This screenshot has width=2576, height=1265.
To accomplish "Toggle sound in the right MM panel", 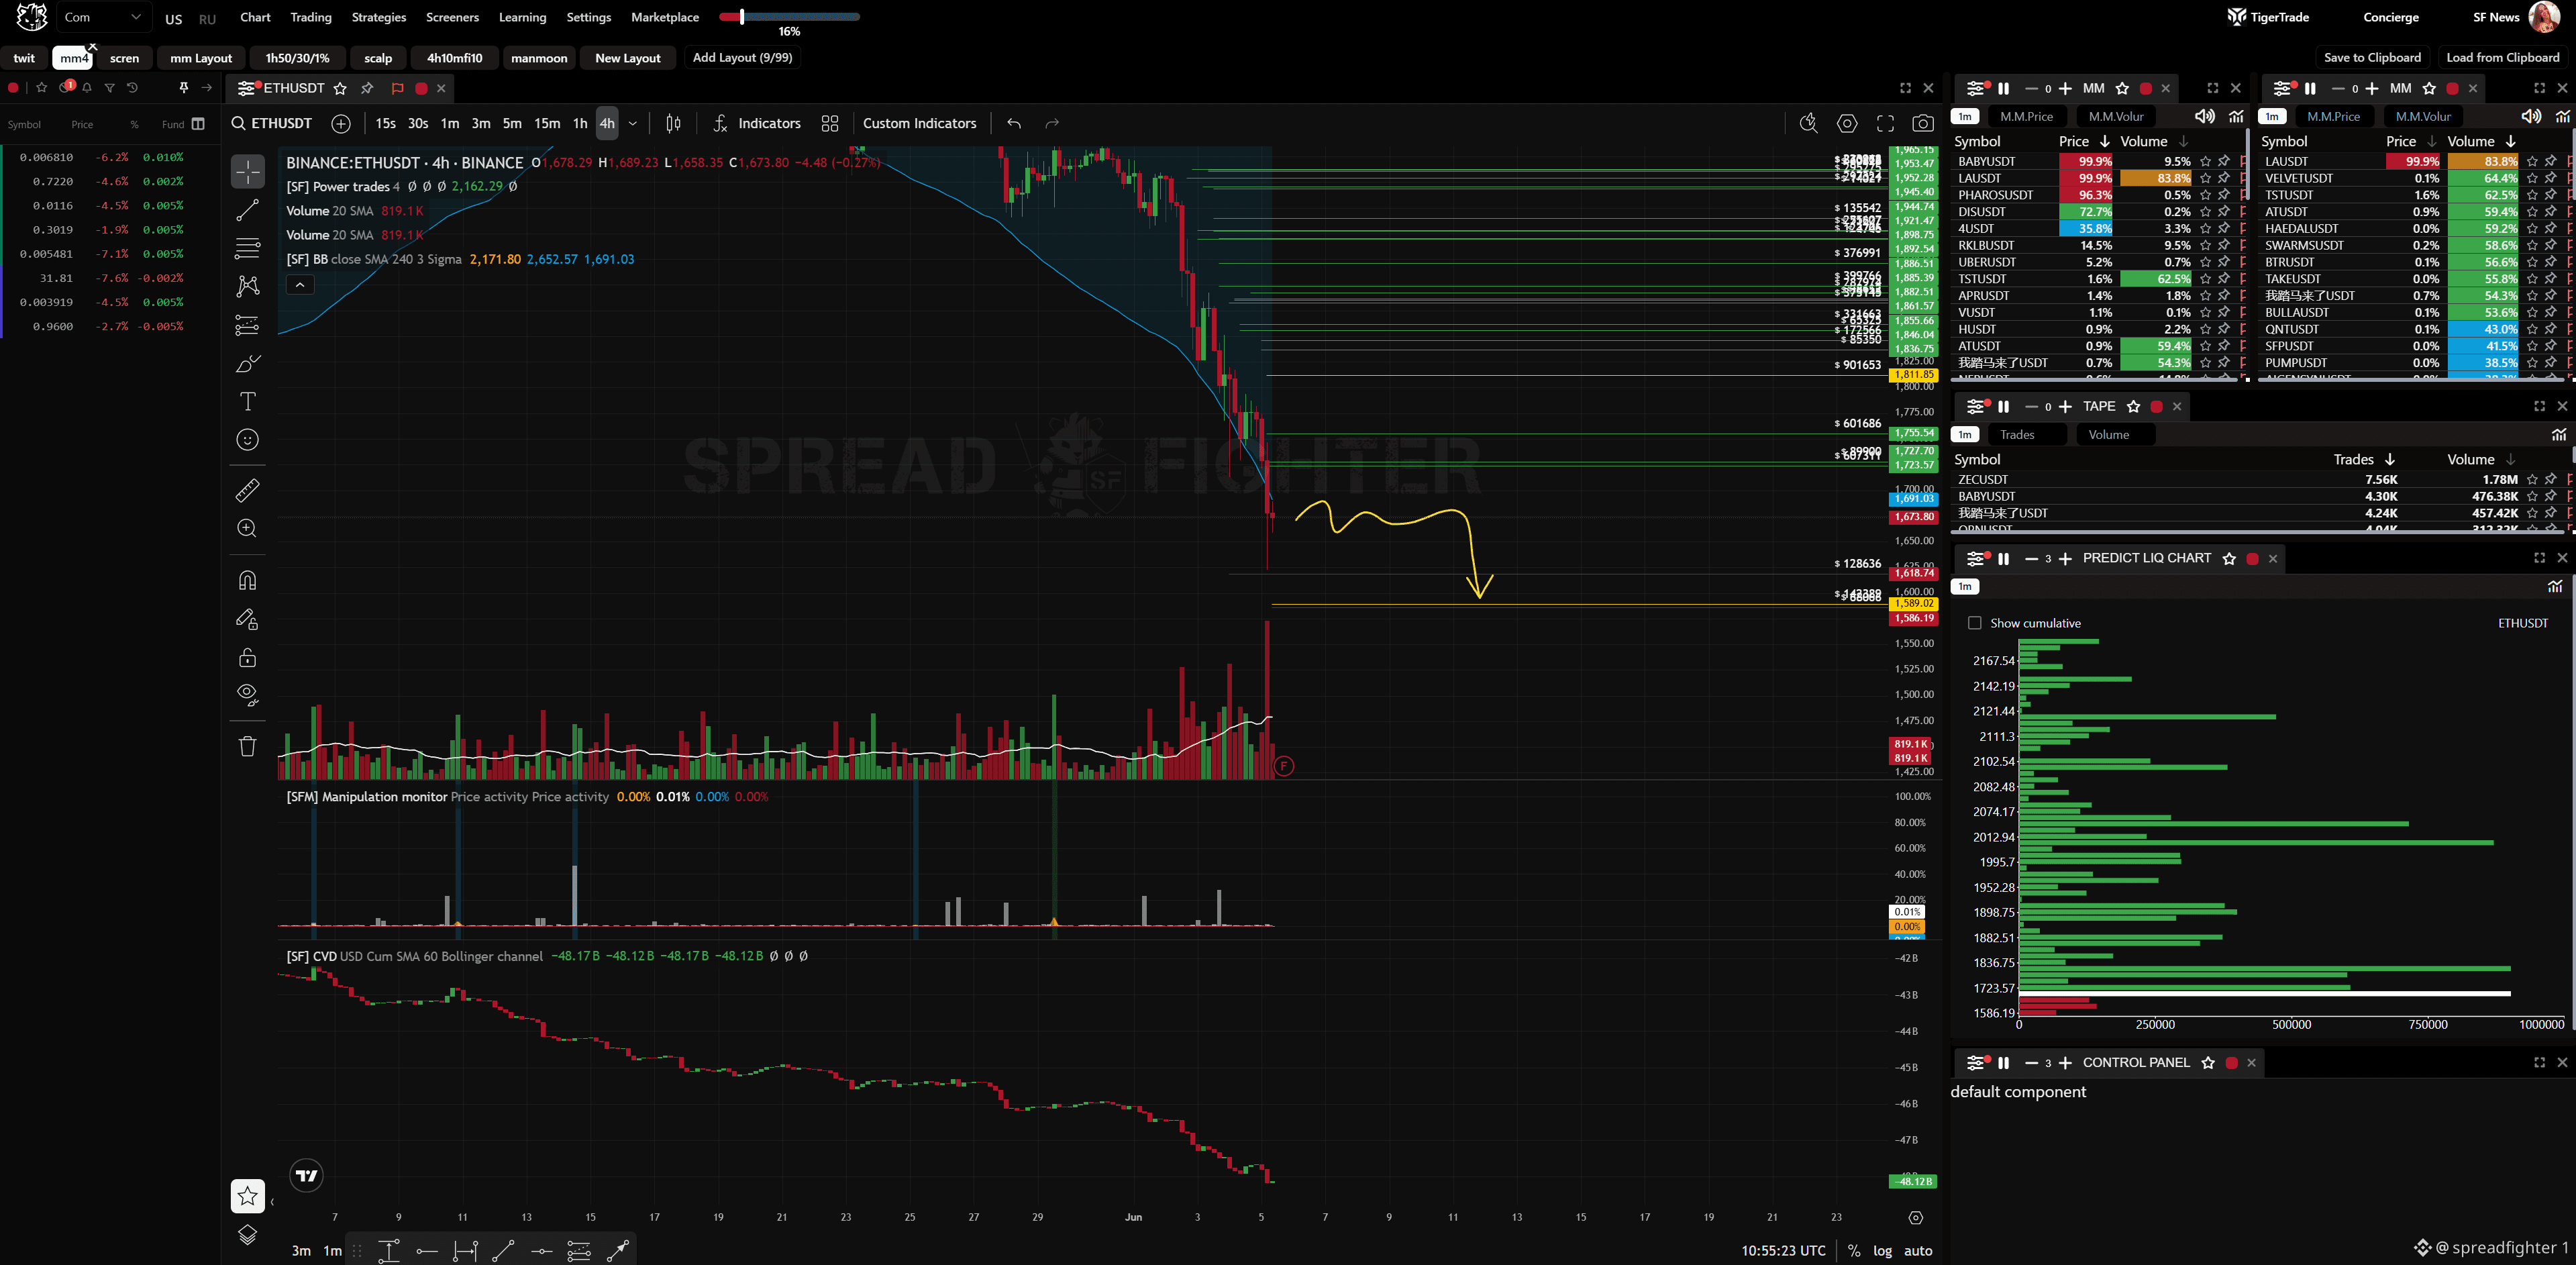I will [x=2531, y=117].
